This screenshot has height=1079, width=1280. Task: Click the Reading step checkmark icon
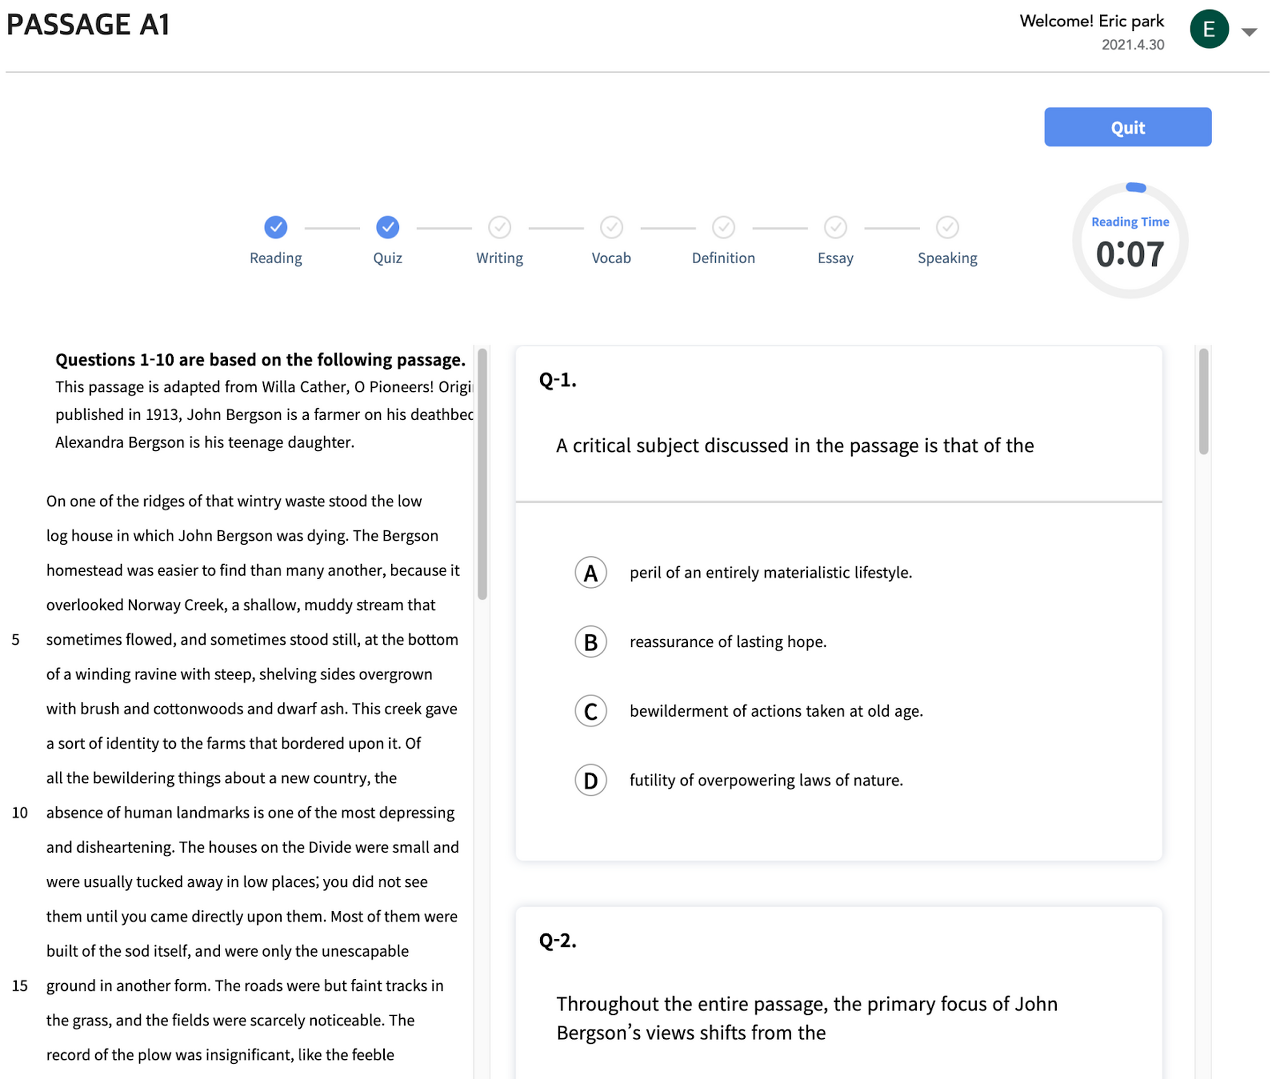[x=276, y=227]
